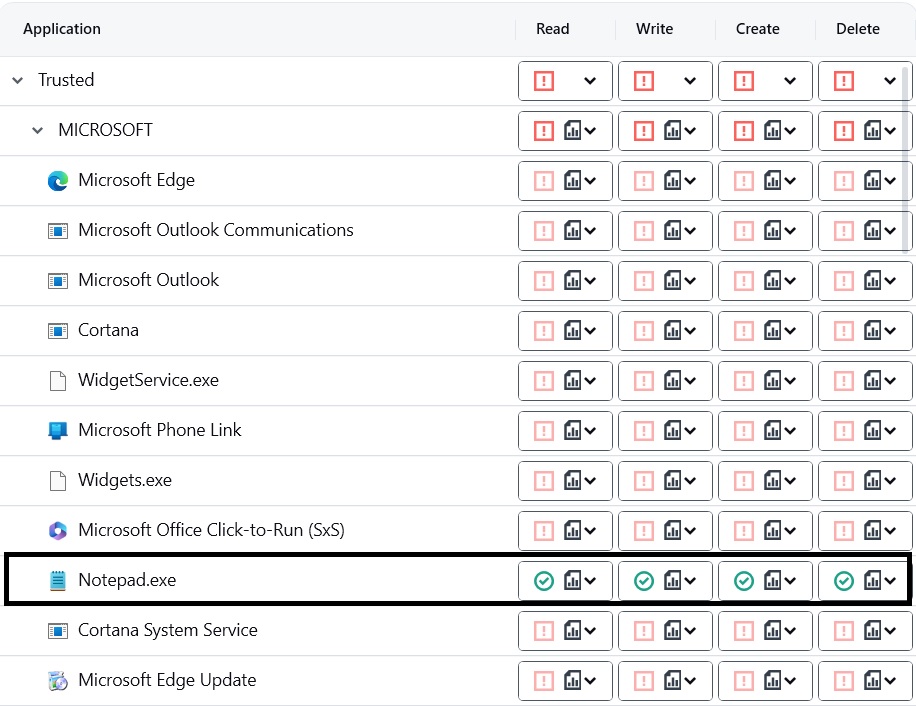The image size is (916, 706).
Task: Click the Notepad.exe notepad icon
Action: click(x=58, y=581)
